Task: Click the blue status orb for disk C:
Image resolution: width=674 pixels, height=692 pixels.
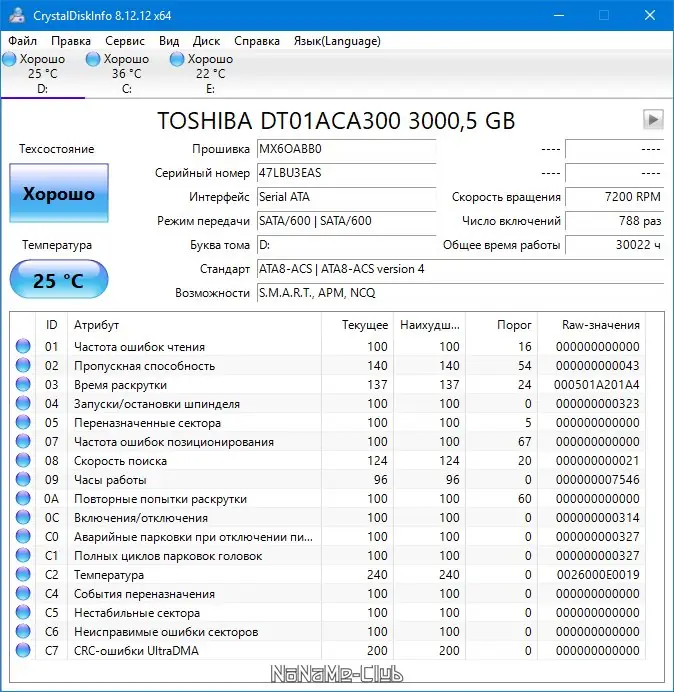Action: pyautogui.click(x=93, y=59)
